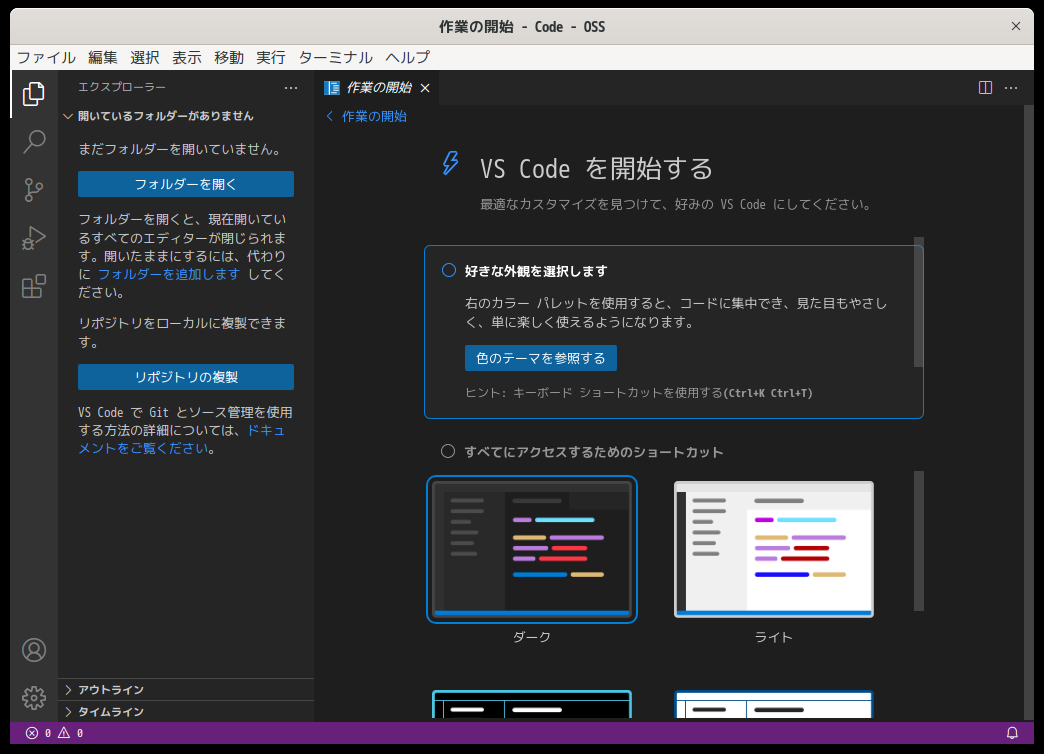Open the 表示 menu

click(x=186, y=57)
